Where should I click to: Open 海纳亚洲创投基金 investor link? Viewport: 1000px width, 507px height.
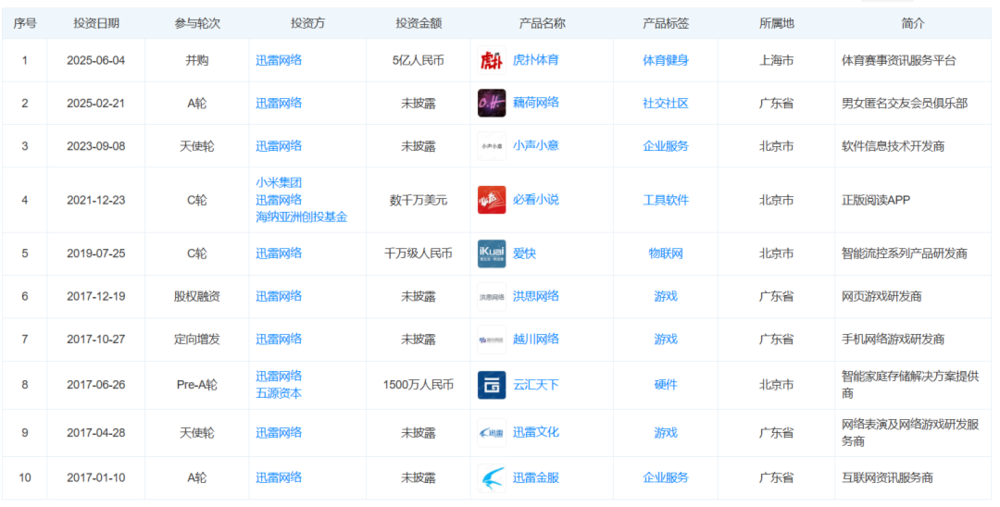coord(302,217)
